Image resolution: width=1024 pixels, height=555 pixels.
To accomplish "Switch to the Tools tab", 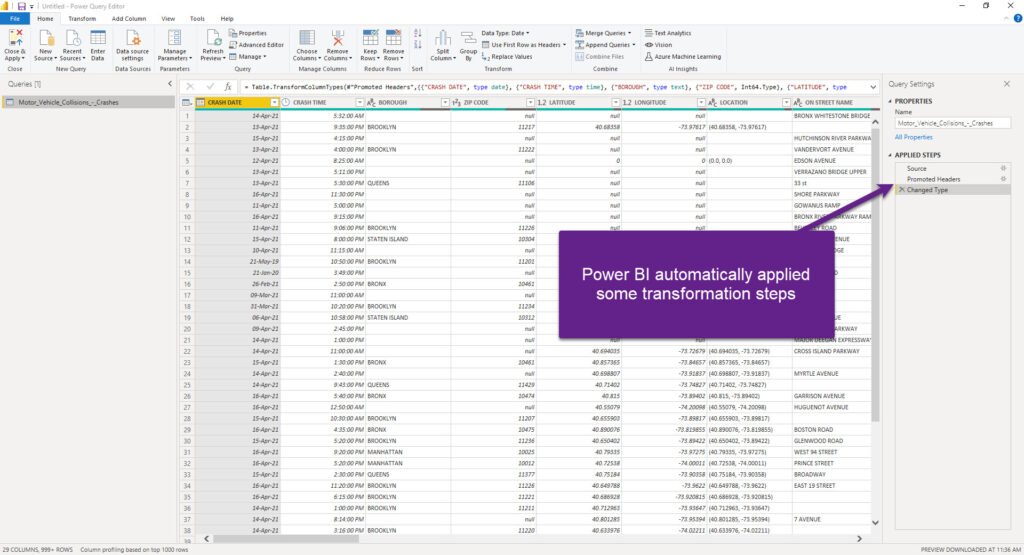I will point(197,19).
